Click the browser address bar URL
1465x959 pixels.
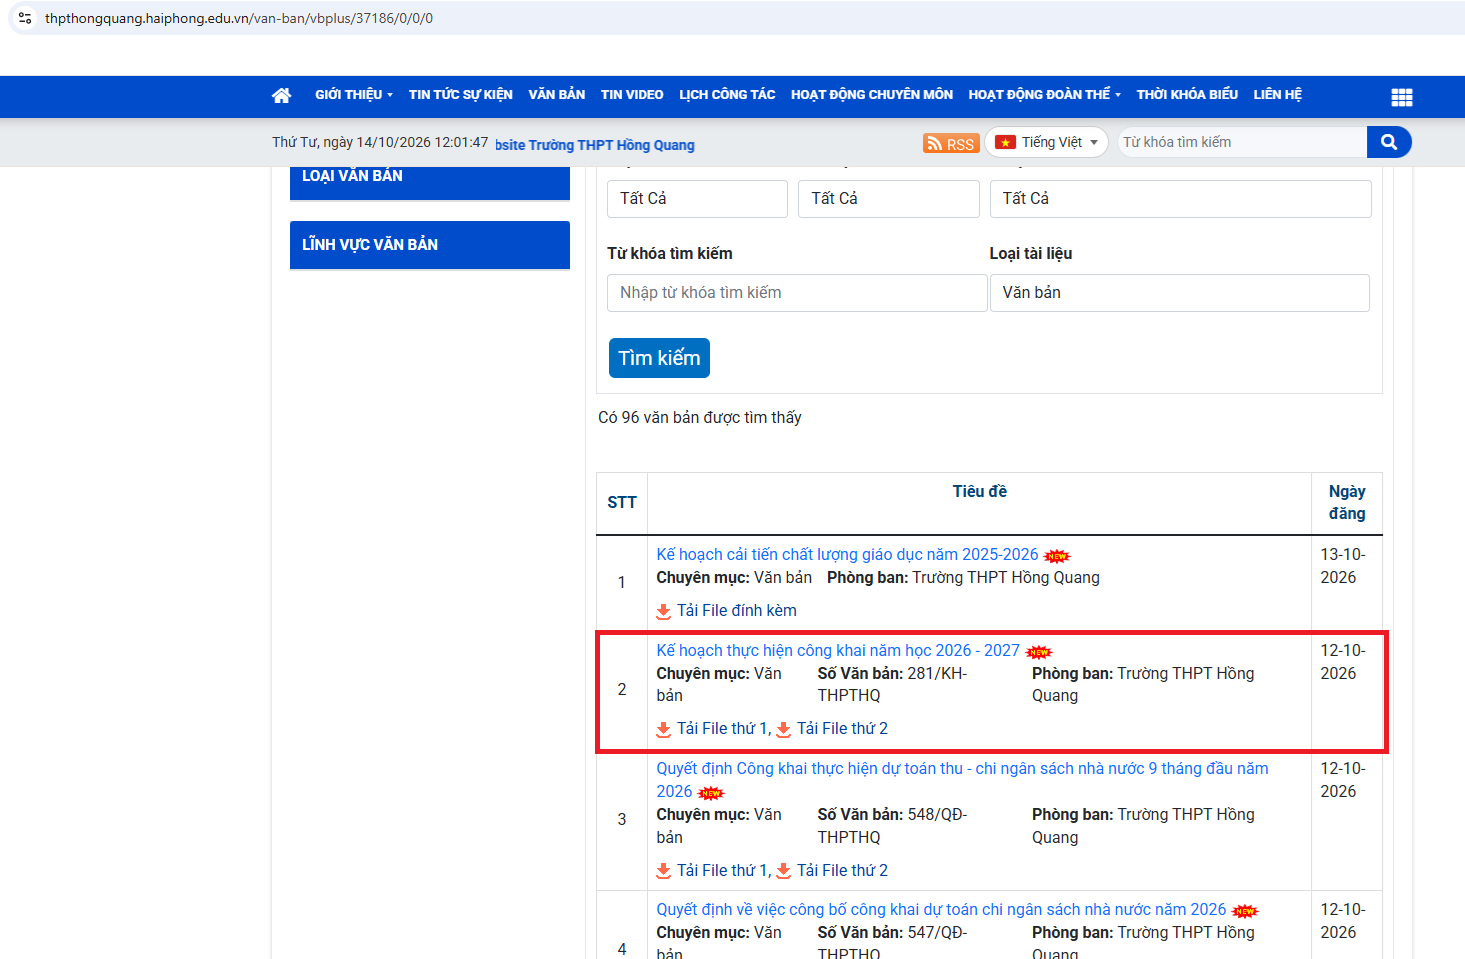click(x=239, y=18)
